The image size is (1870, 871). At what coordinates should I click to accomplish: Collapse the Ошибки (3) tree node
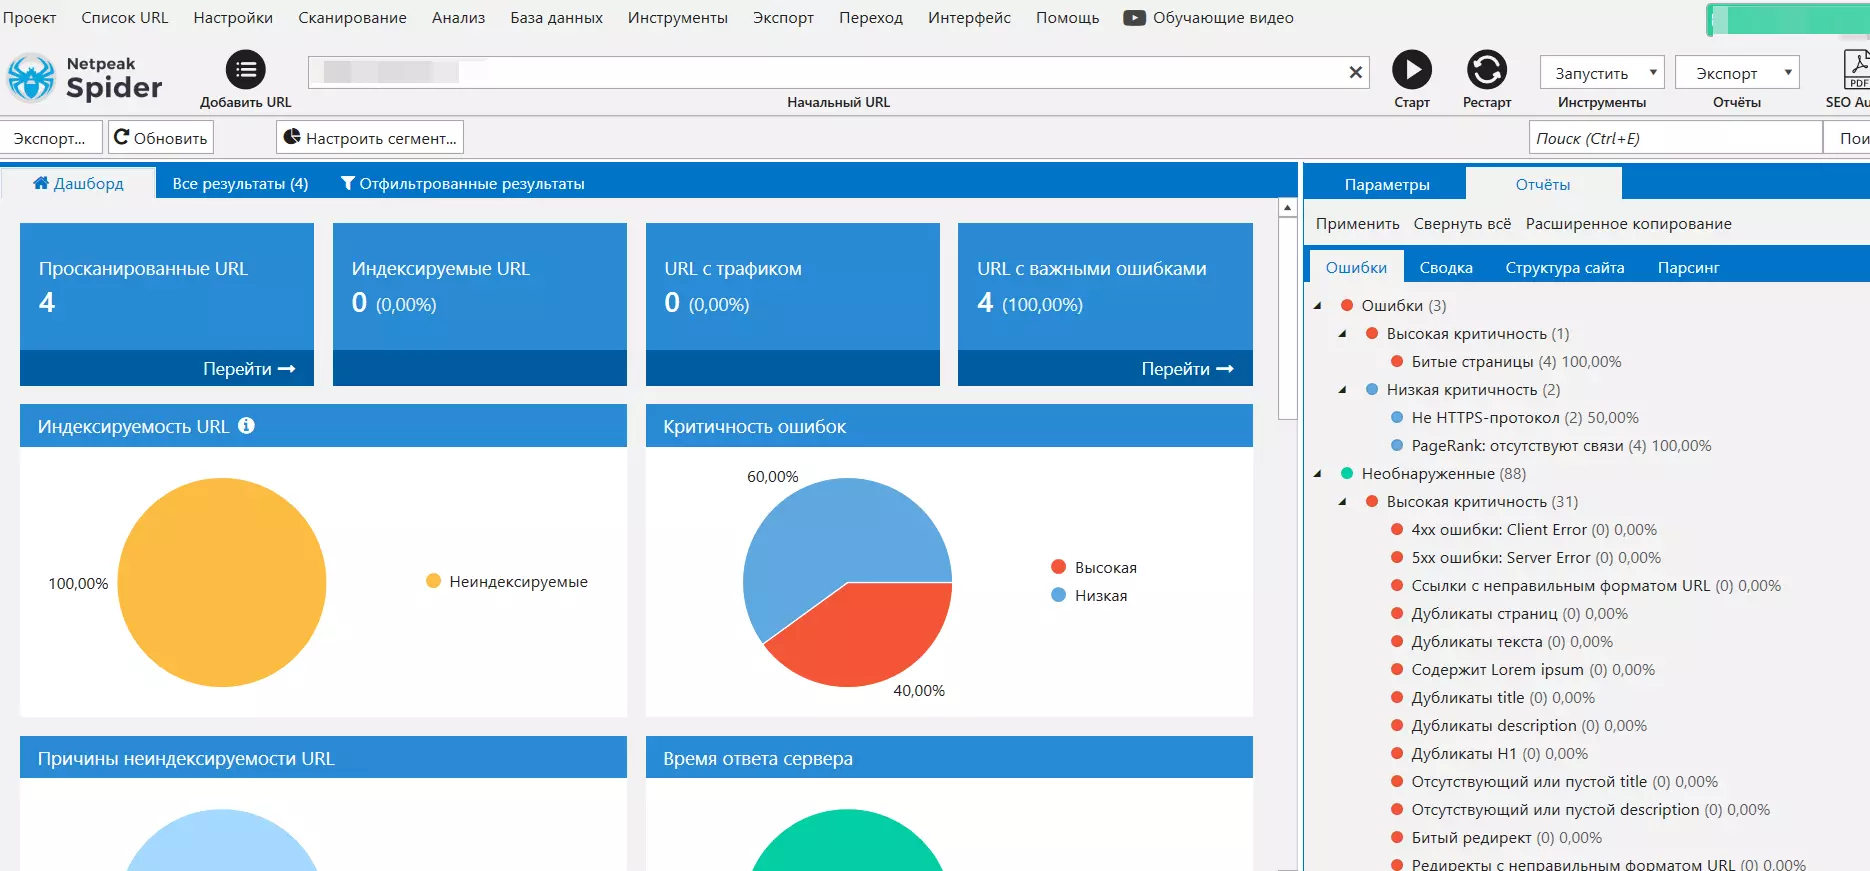(1318, 306)
